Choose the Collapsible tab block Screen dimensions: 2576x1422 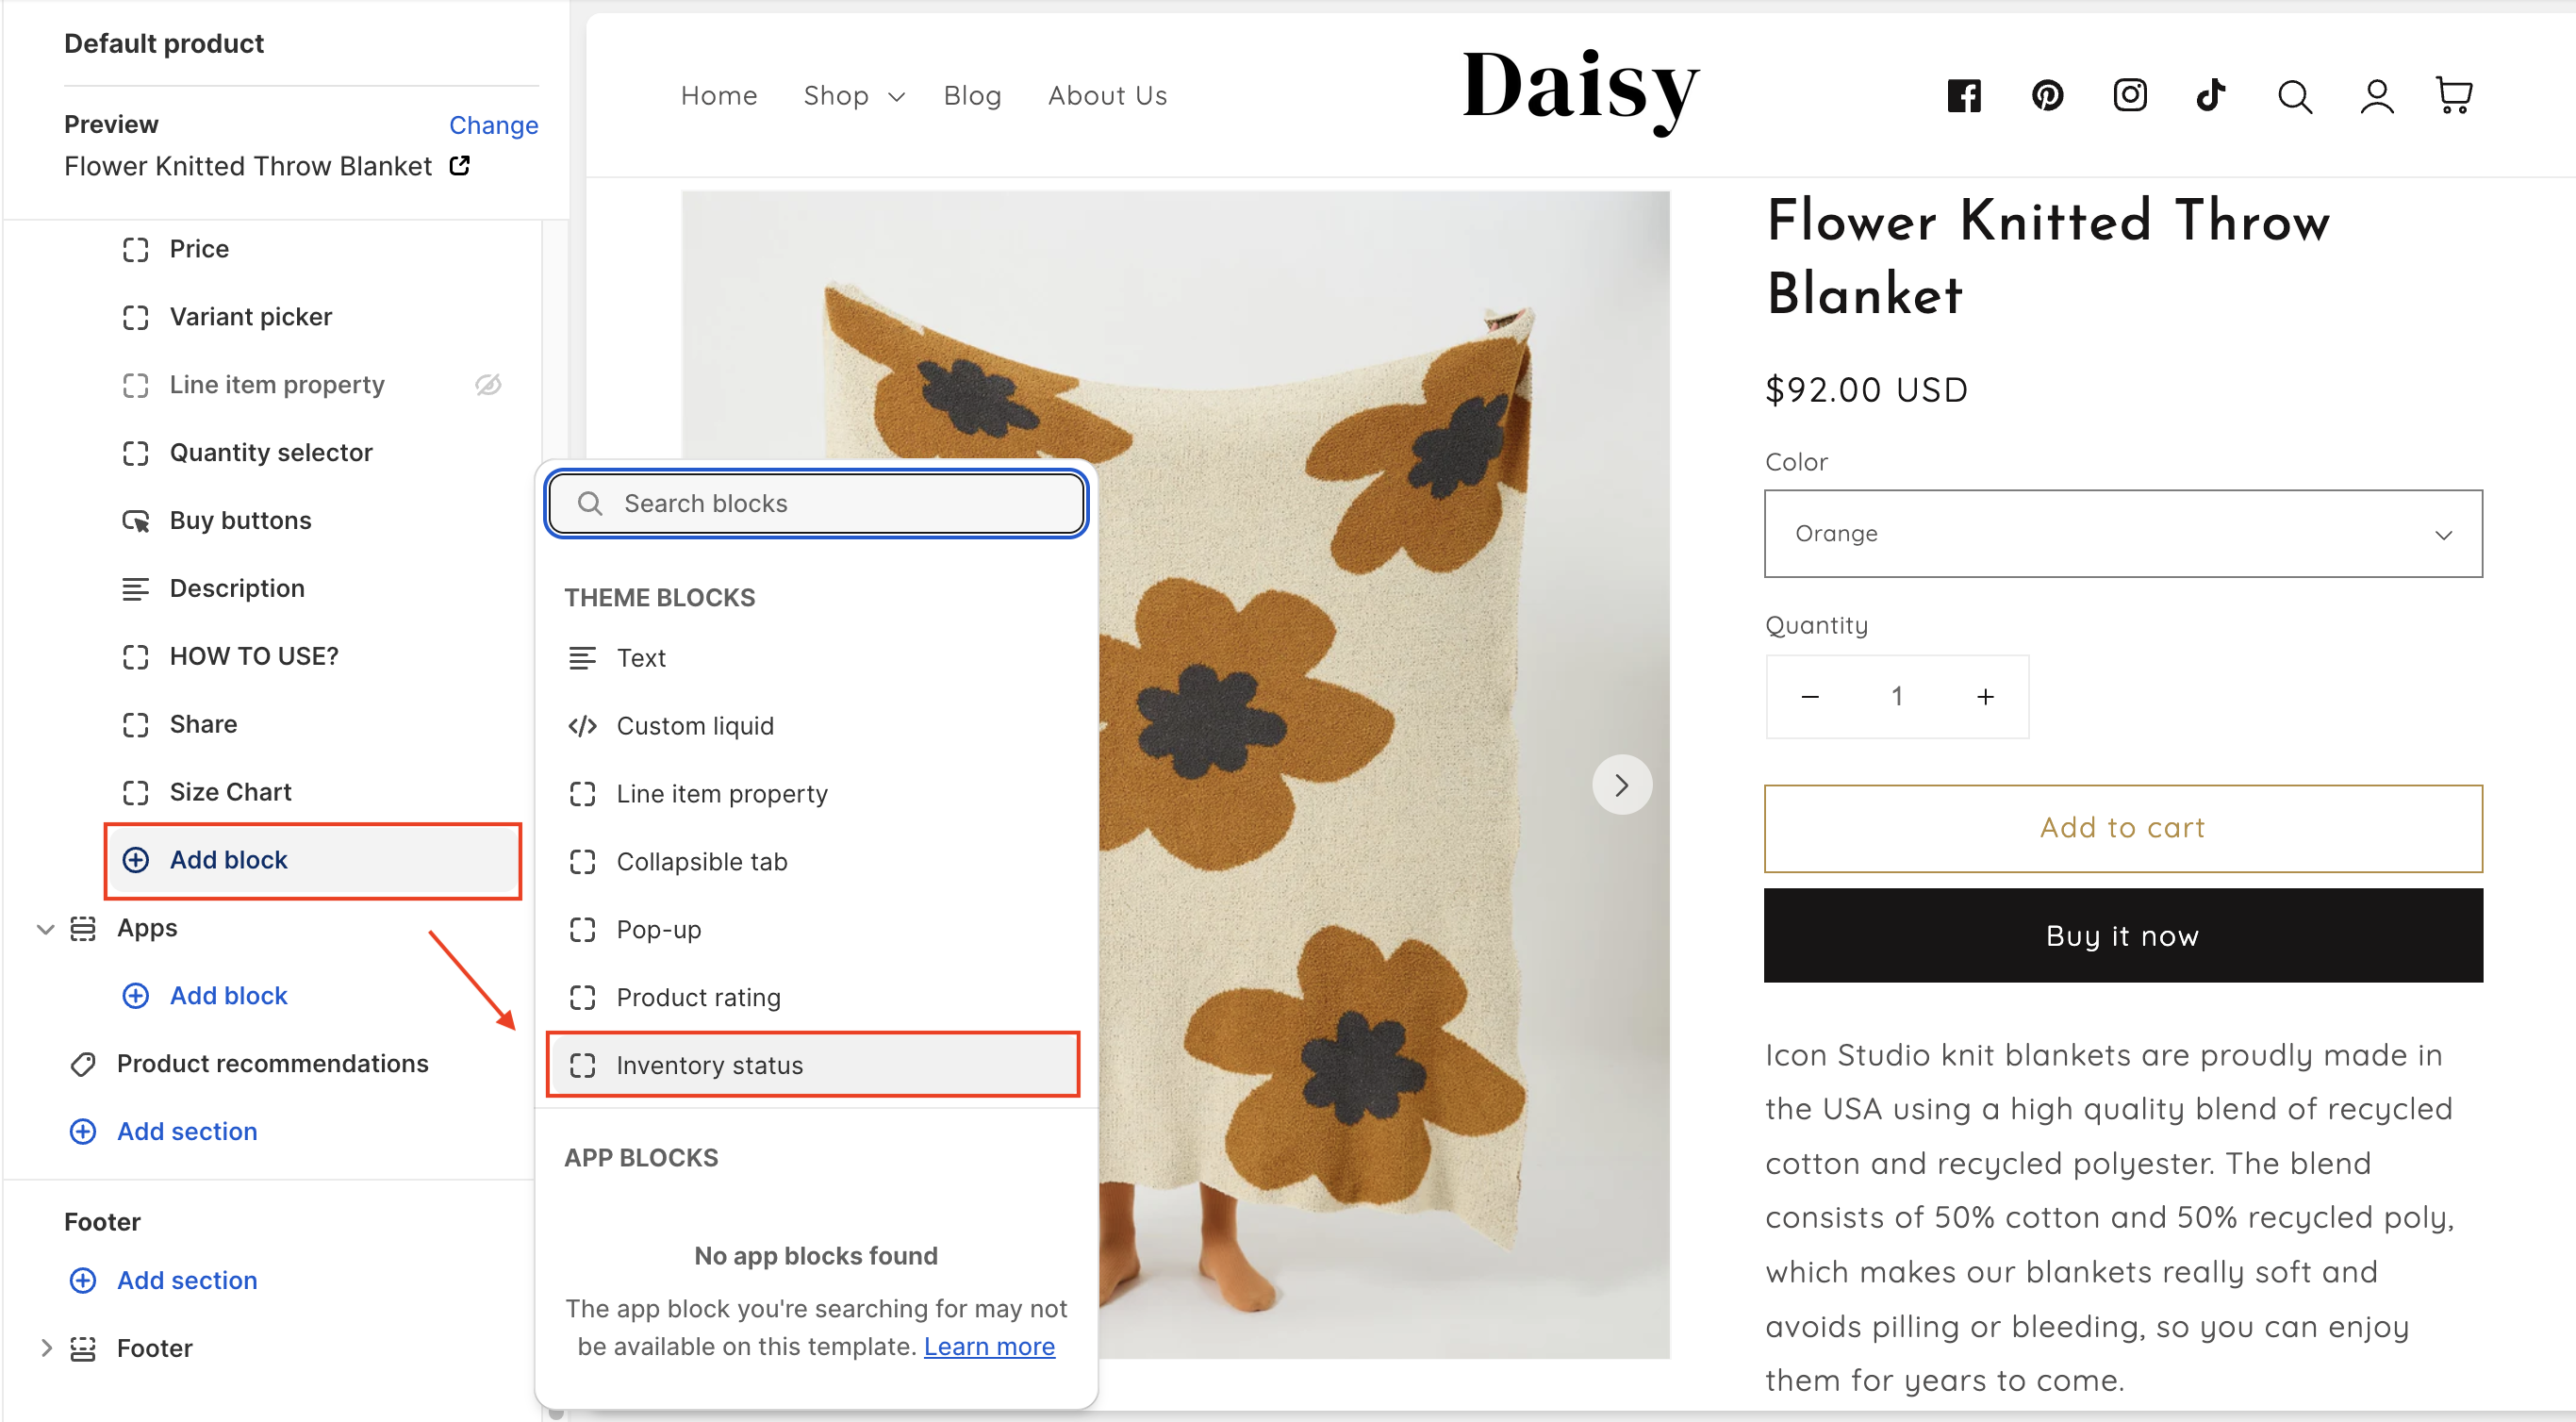click(x=701, y=862)
